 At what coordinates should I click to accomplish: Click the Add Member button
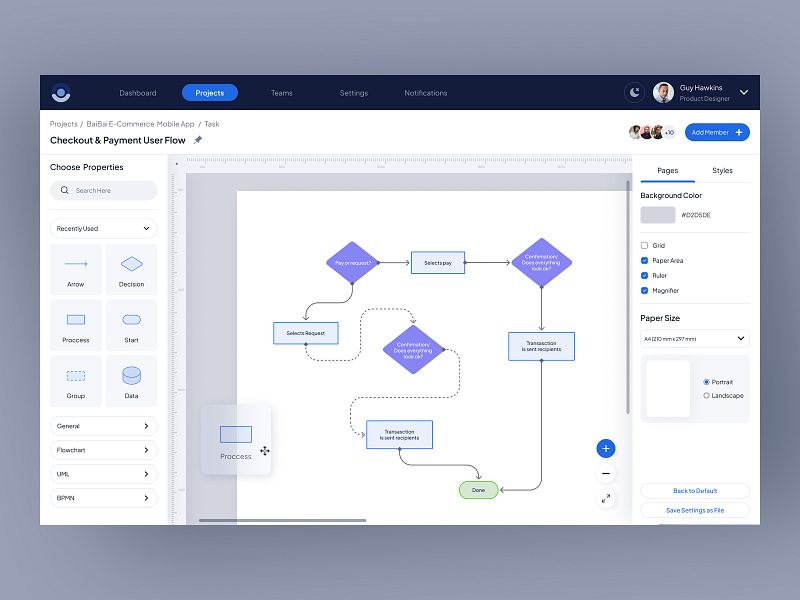coord(716,132)
